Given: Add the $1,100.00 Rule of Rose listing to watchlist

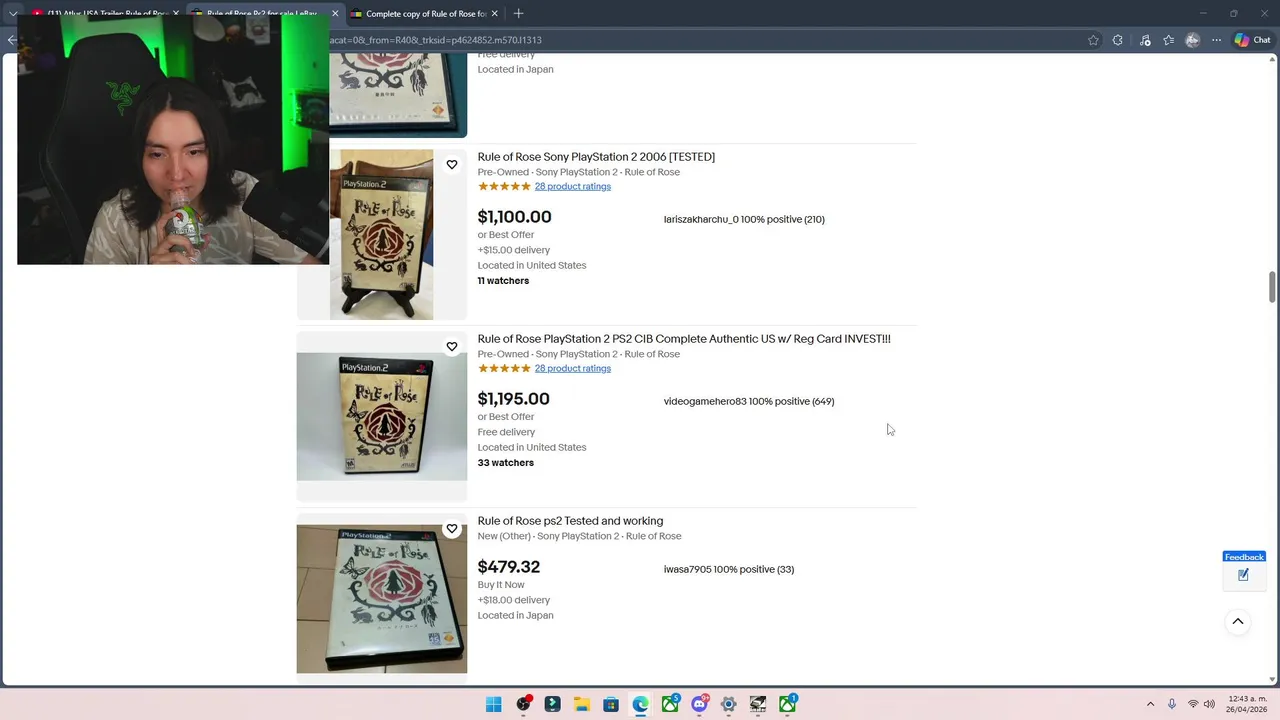Looking at the screenshot, I should tap(452, 164).
